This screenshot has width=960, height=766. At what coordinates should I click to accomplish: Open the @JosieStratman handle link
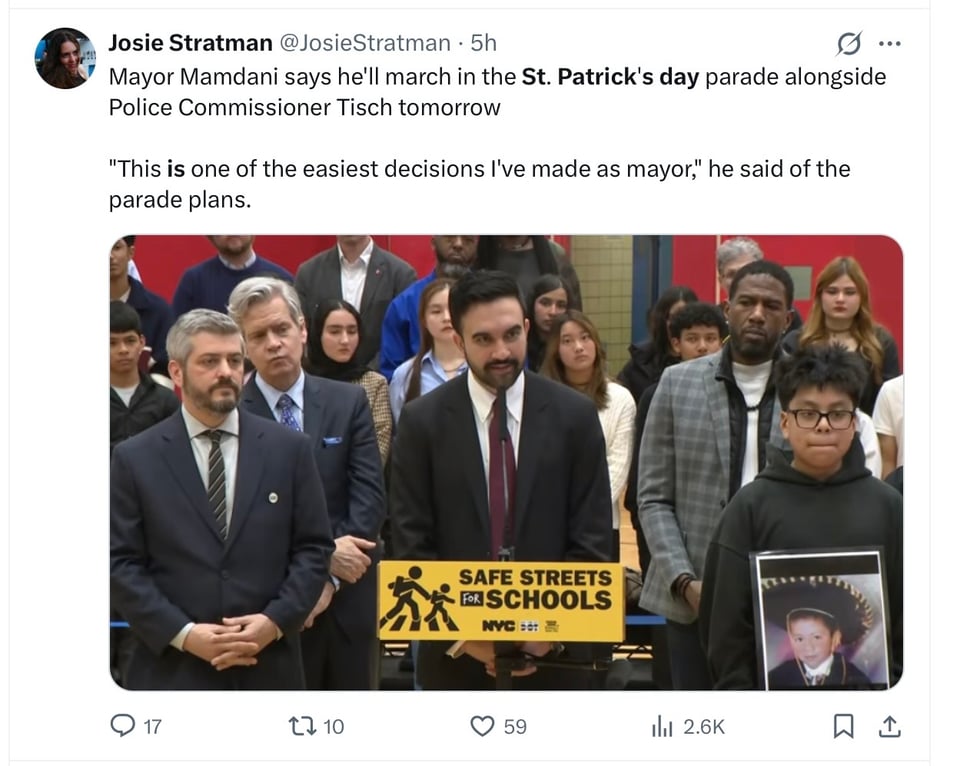365,43
